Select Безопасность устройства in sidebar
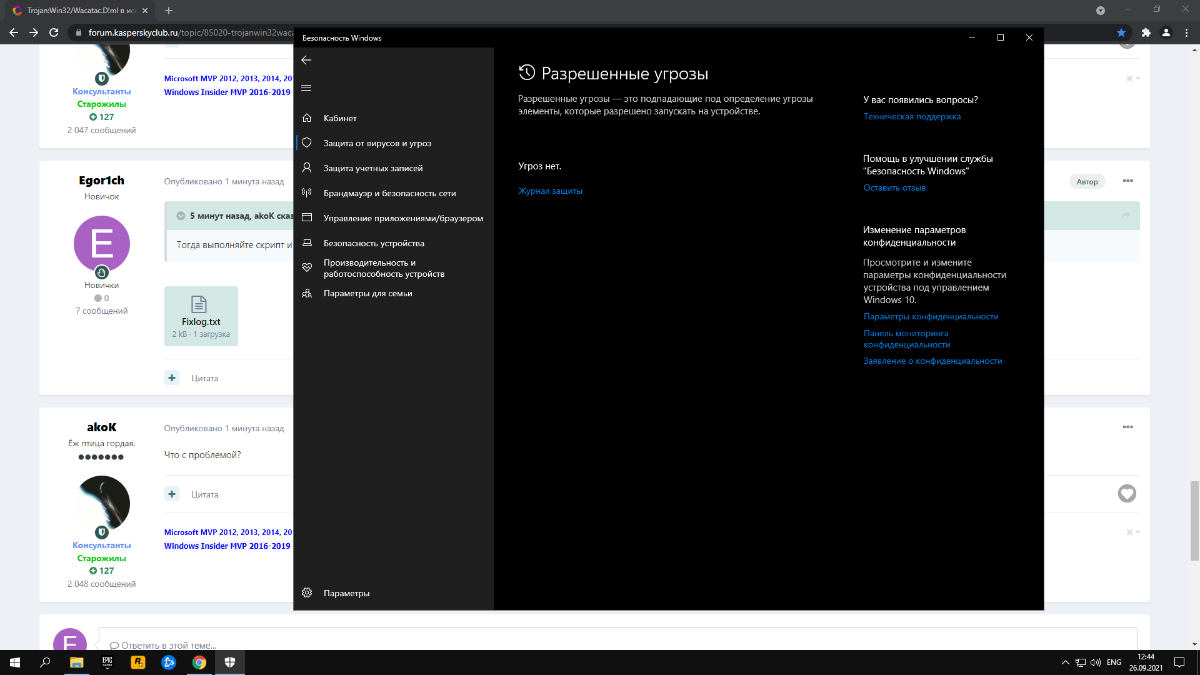 [x=373, y=243]
